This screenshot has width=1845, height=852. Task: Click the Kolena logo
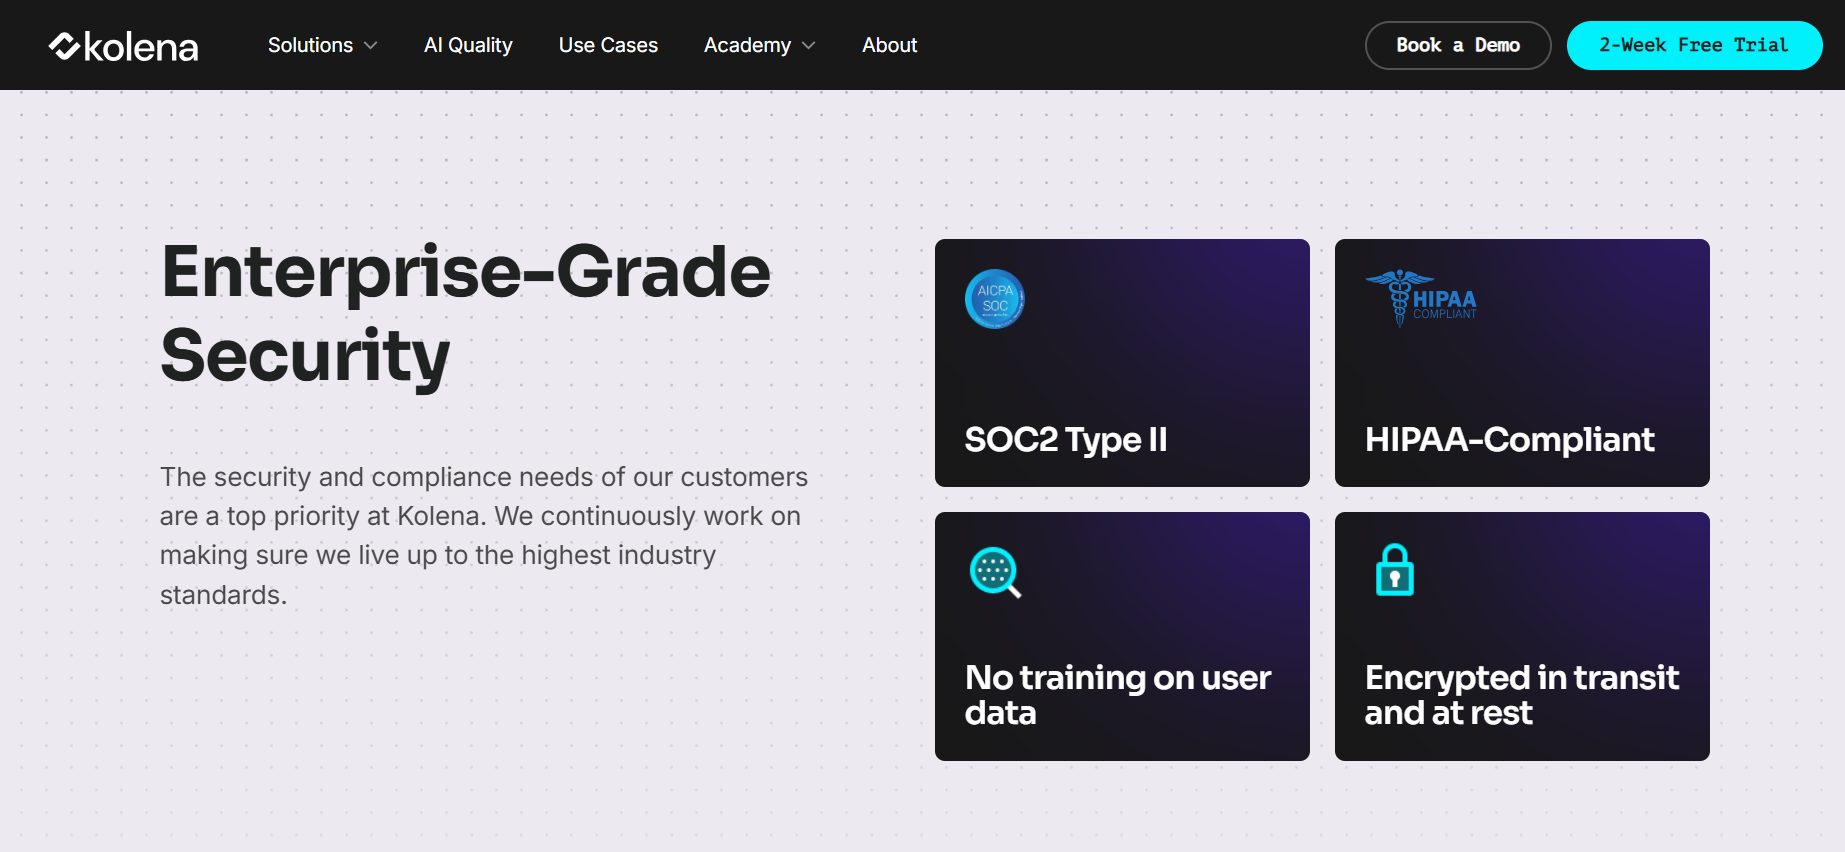(x=123, y=46)
